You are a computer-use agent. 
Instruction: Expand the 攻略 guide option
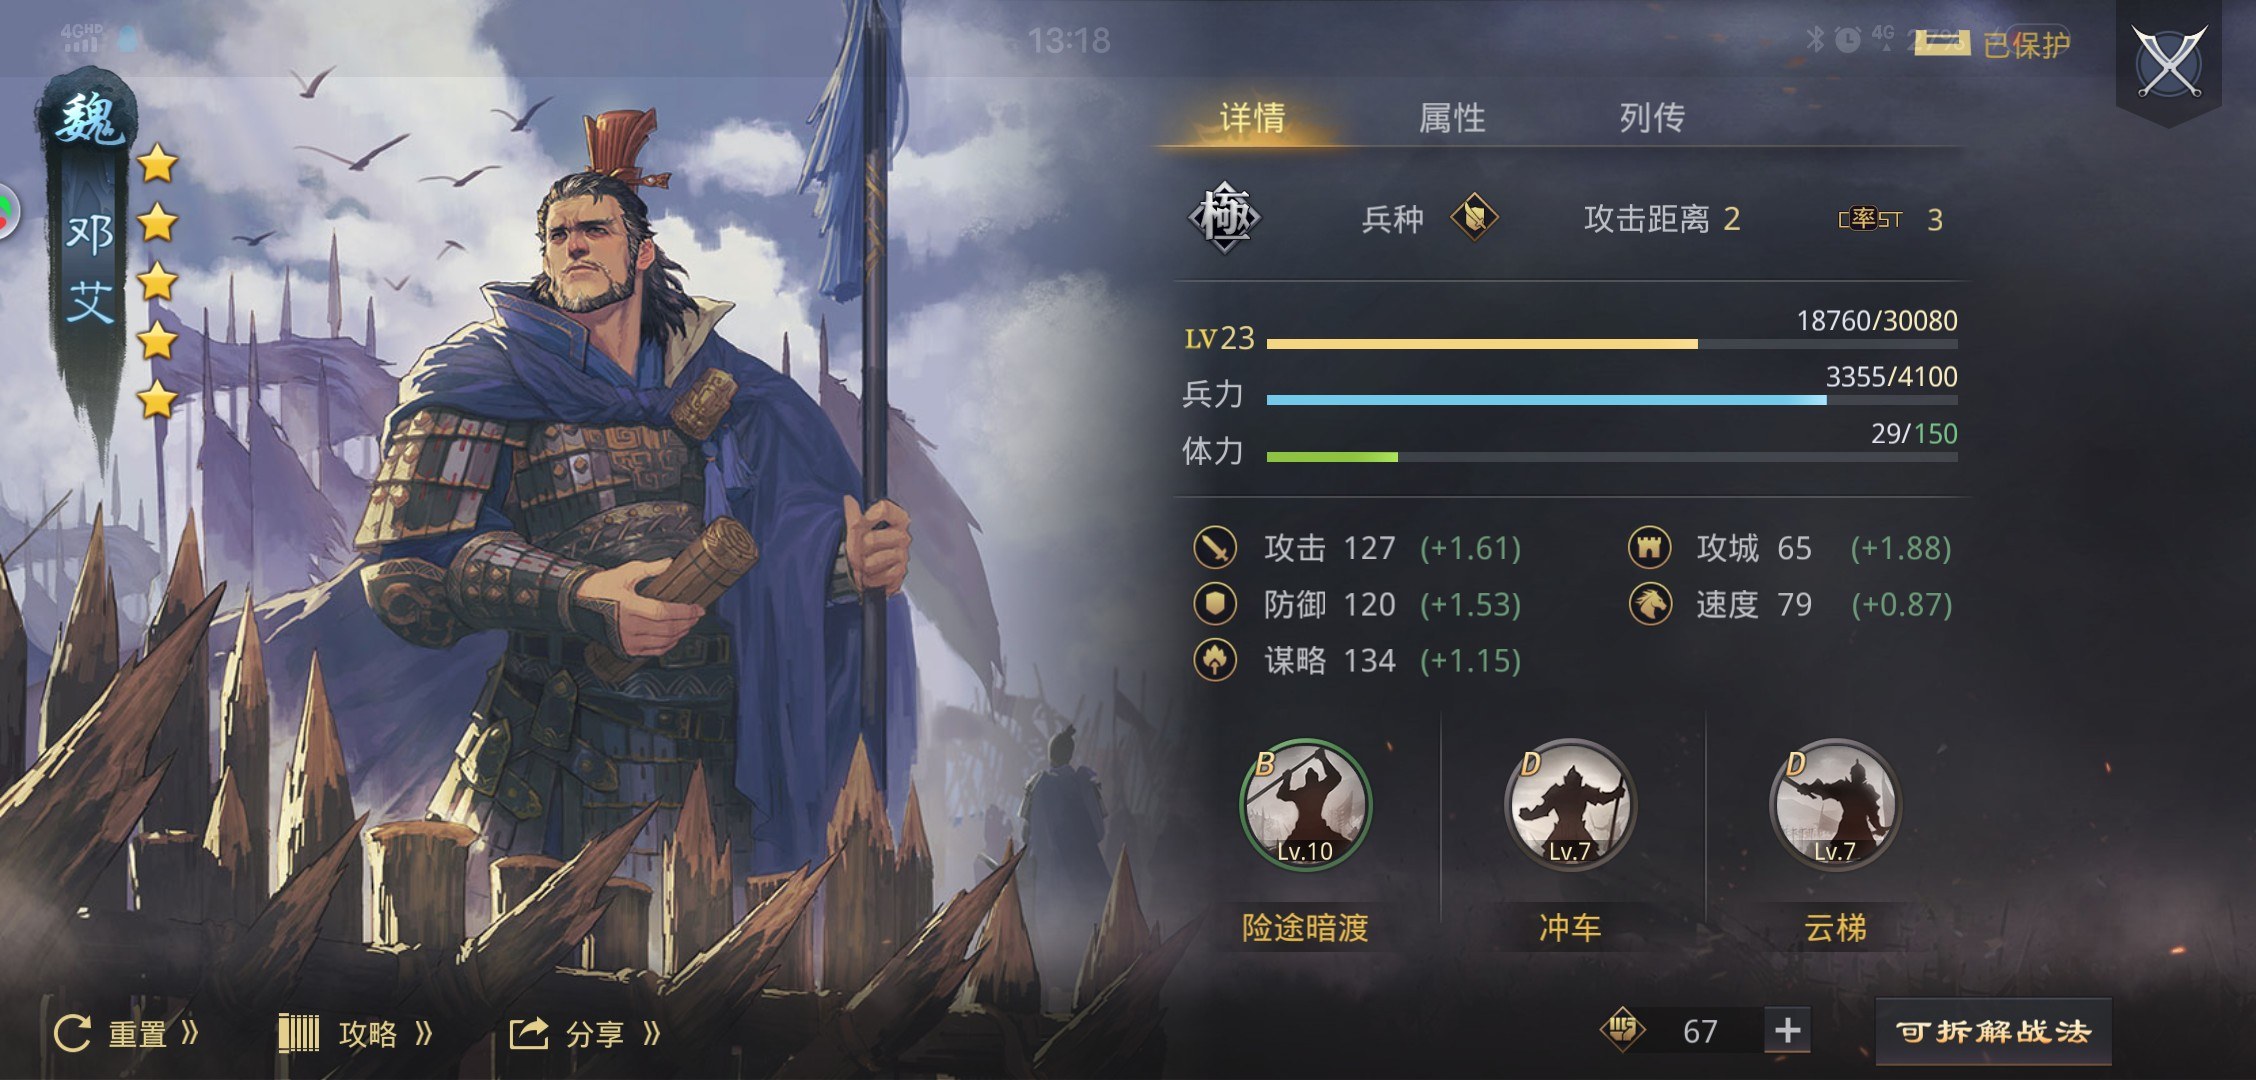pyautogui.click(x=356, y=1033)
